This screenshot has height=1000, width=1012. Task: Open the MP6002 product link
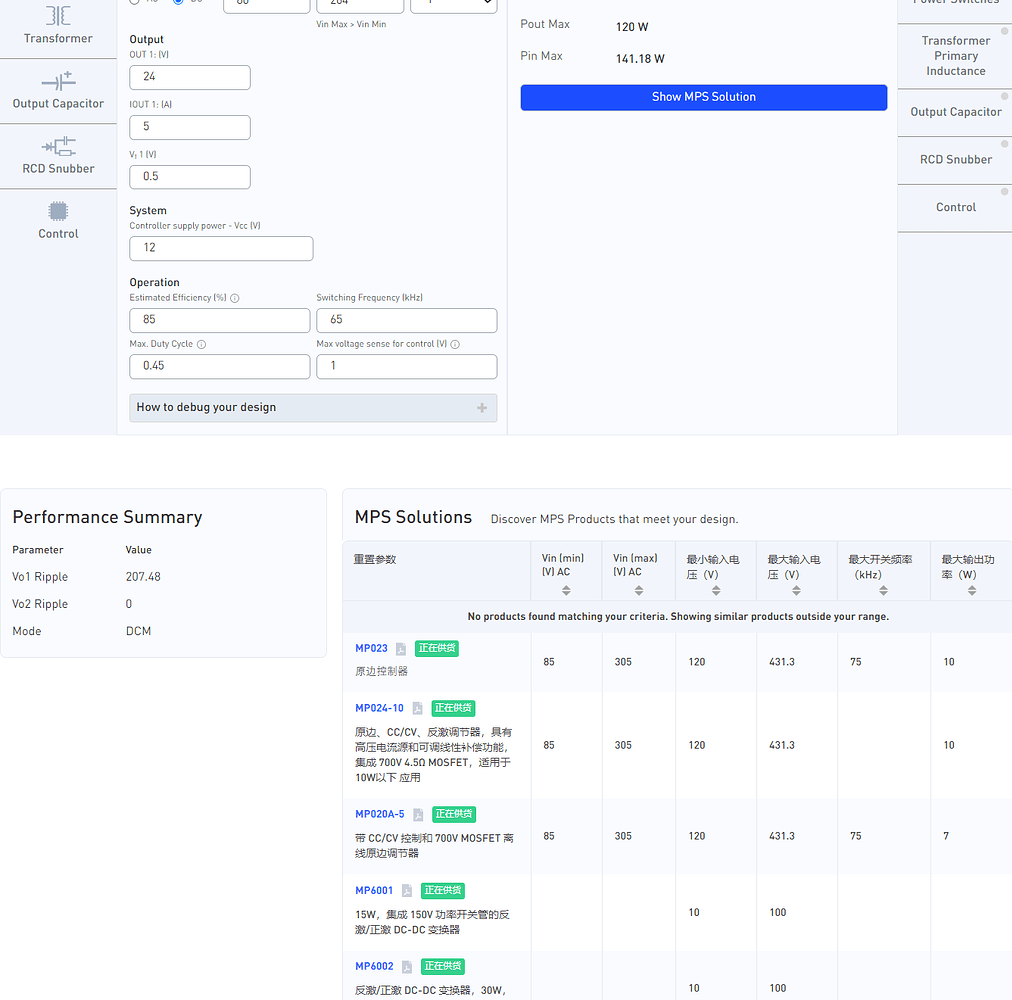click(x=373, y=966)
